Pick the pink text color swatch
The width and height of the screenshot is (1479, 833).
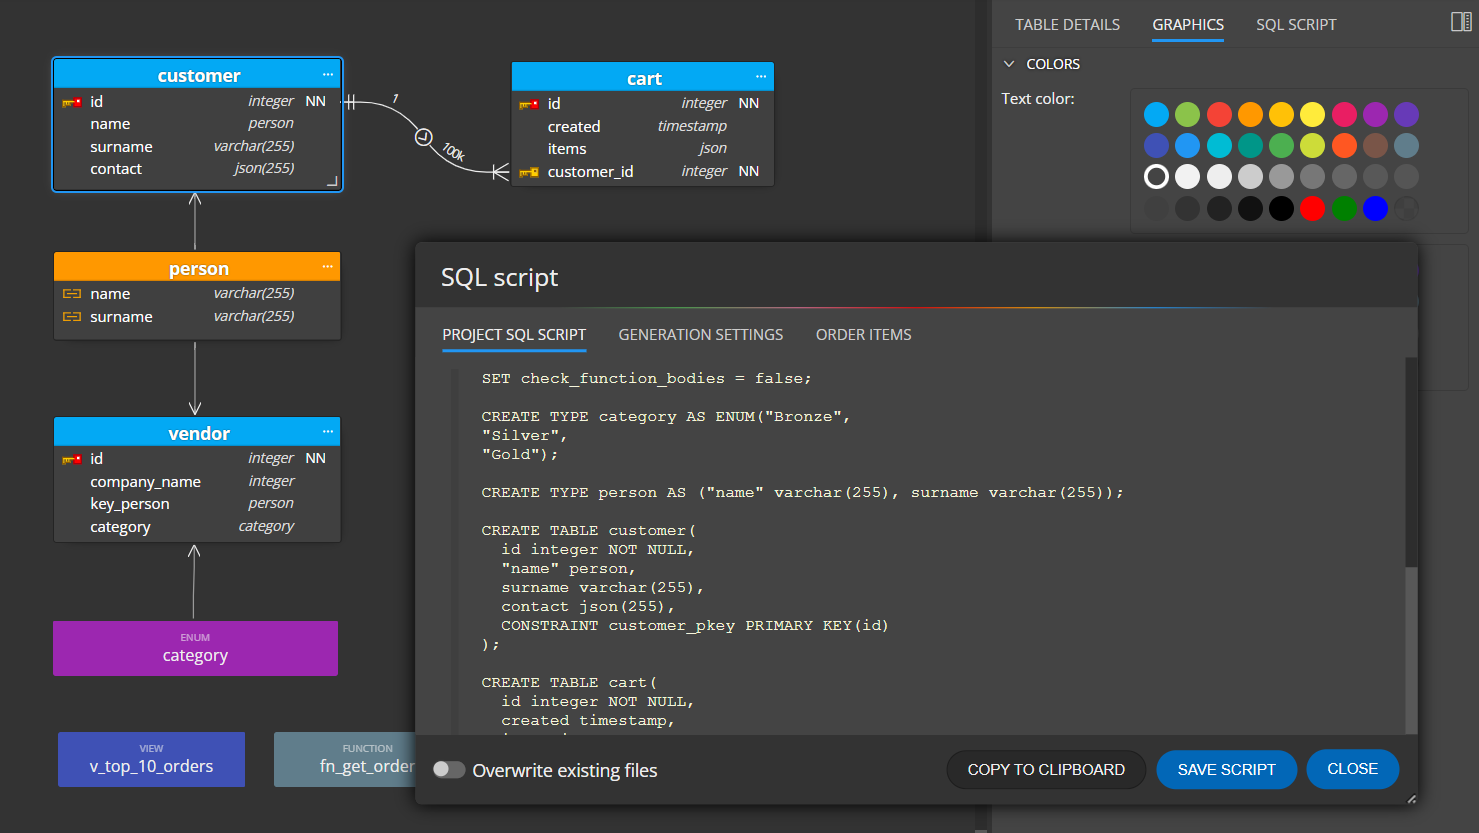[1344, 114]
